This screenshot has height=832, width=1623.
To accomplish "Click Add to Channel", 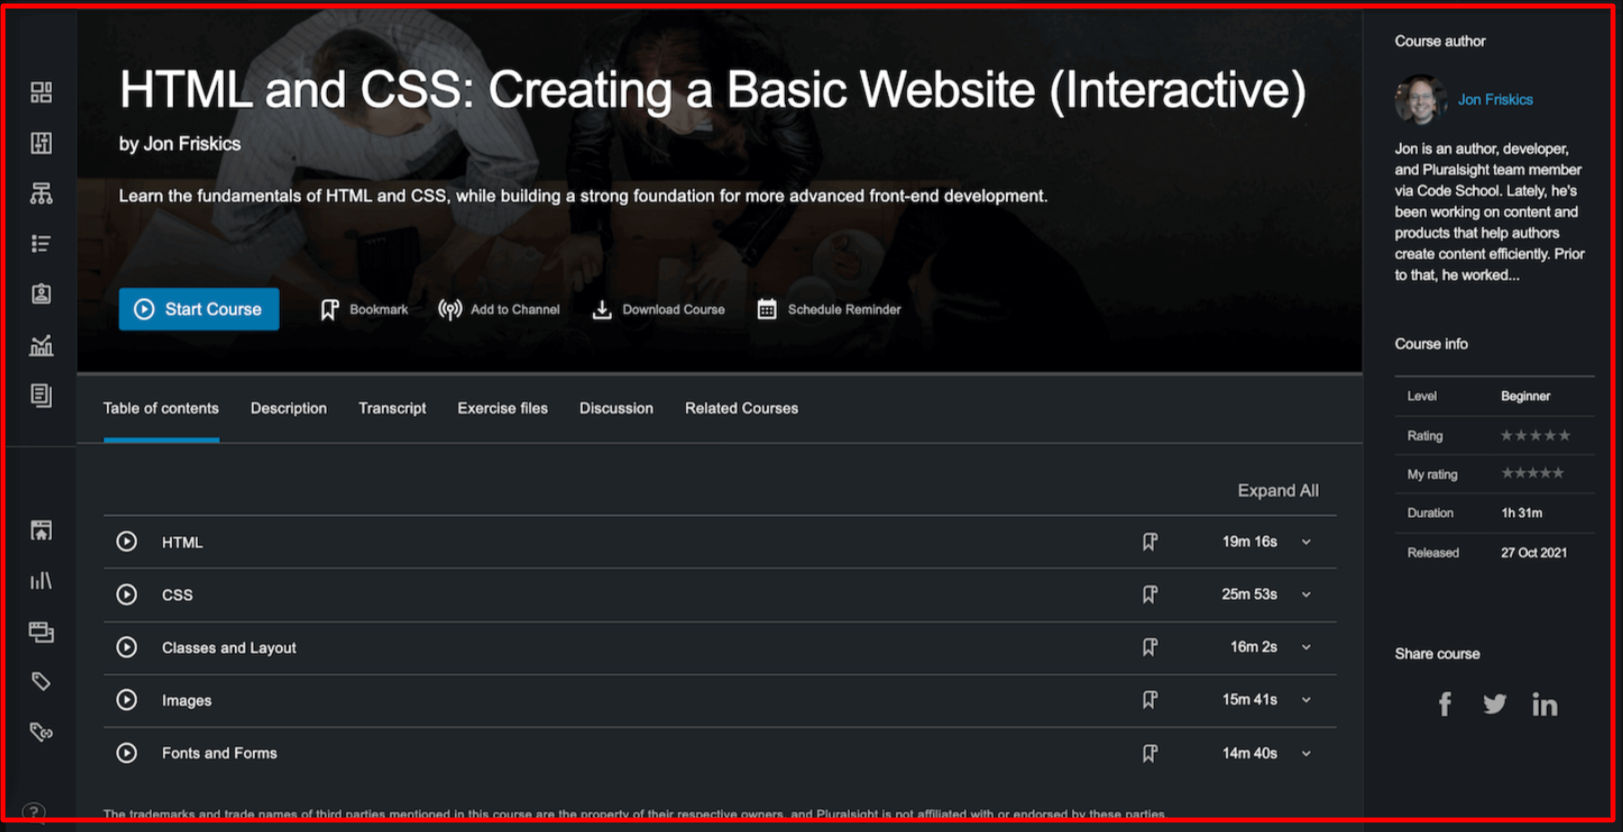I will pyautogui.click(x=499, y=310).
